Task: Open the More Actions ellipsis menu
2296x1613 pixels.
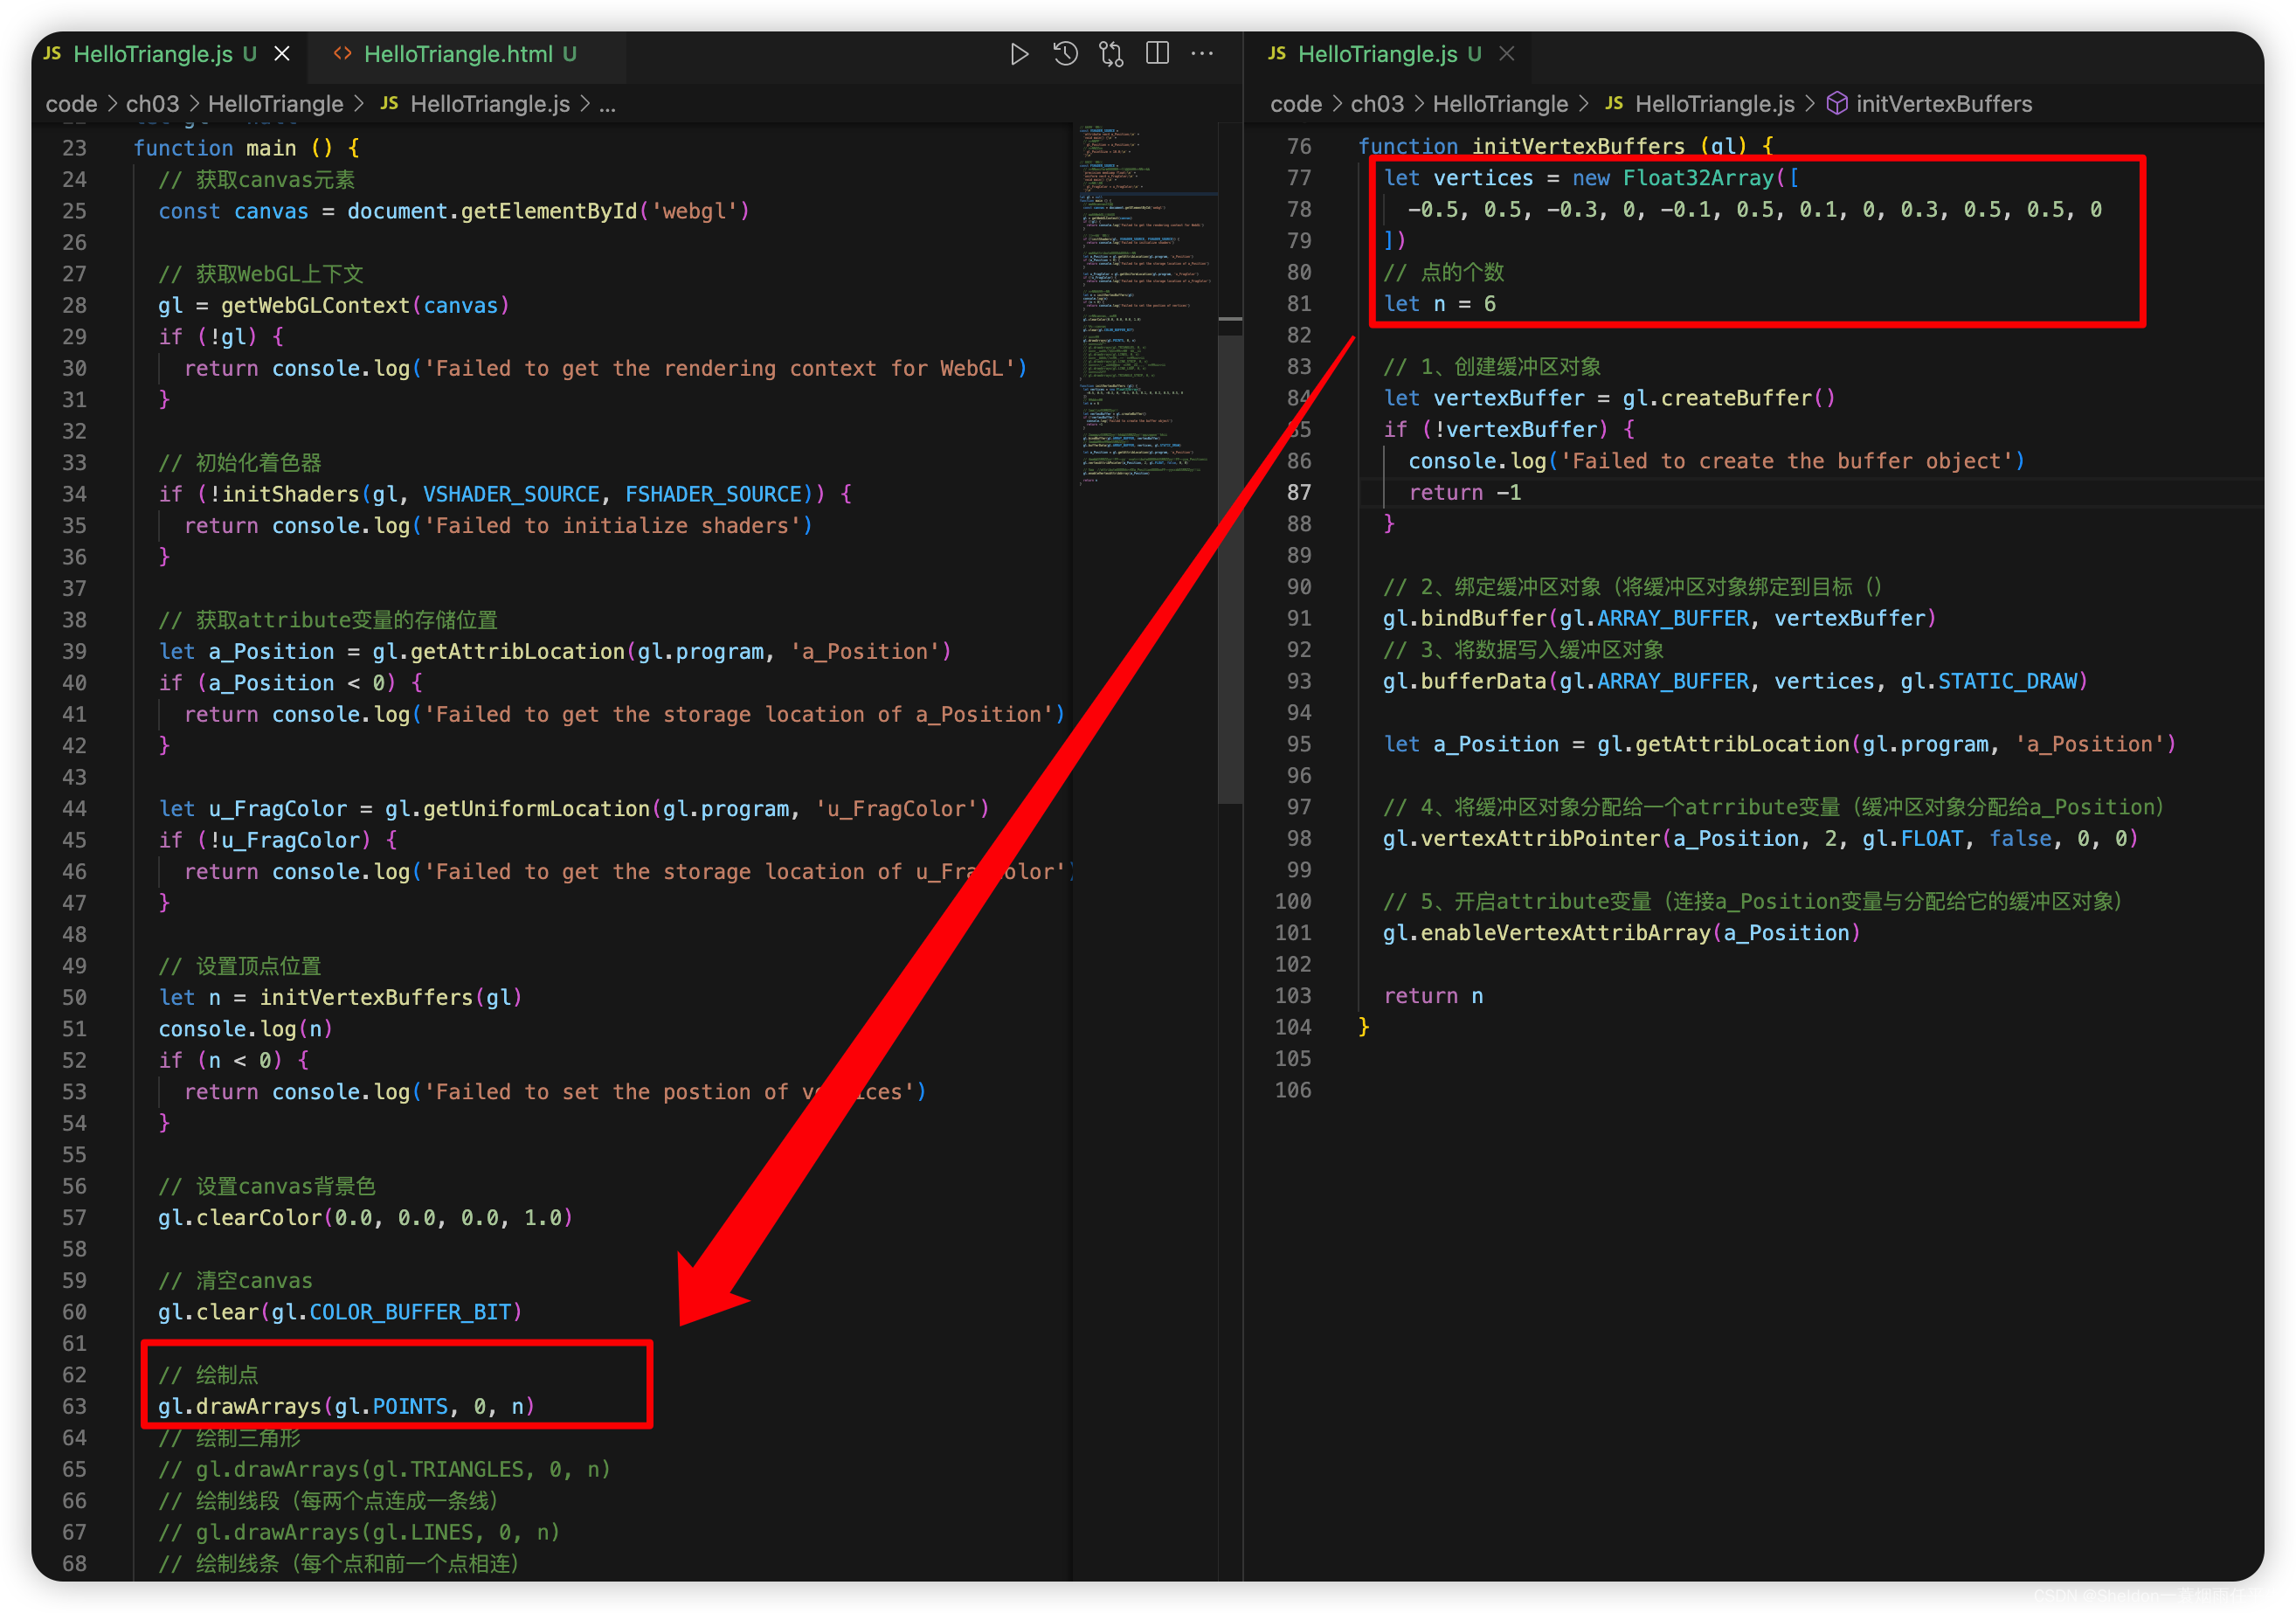Action: [x=1202, y=54]
